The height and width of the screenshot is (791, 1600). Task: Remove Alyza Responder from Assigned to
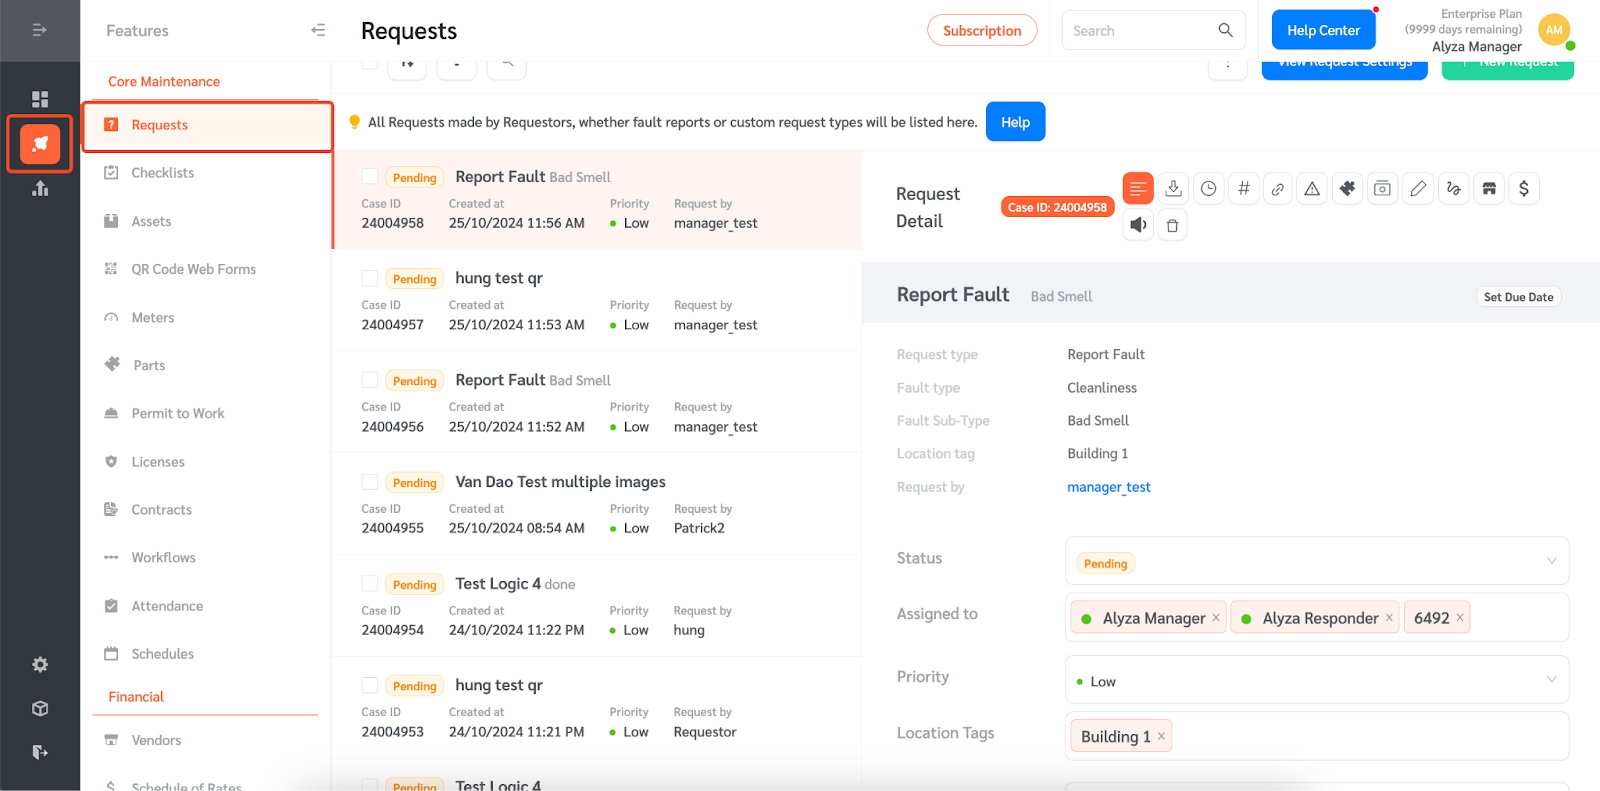tap(1389, 617)
